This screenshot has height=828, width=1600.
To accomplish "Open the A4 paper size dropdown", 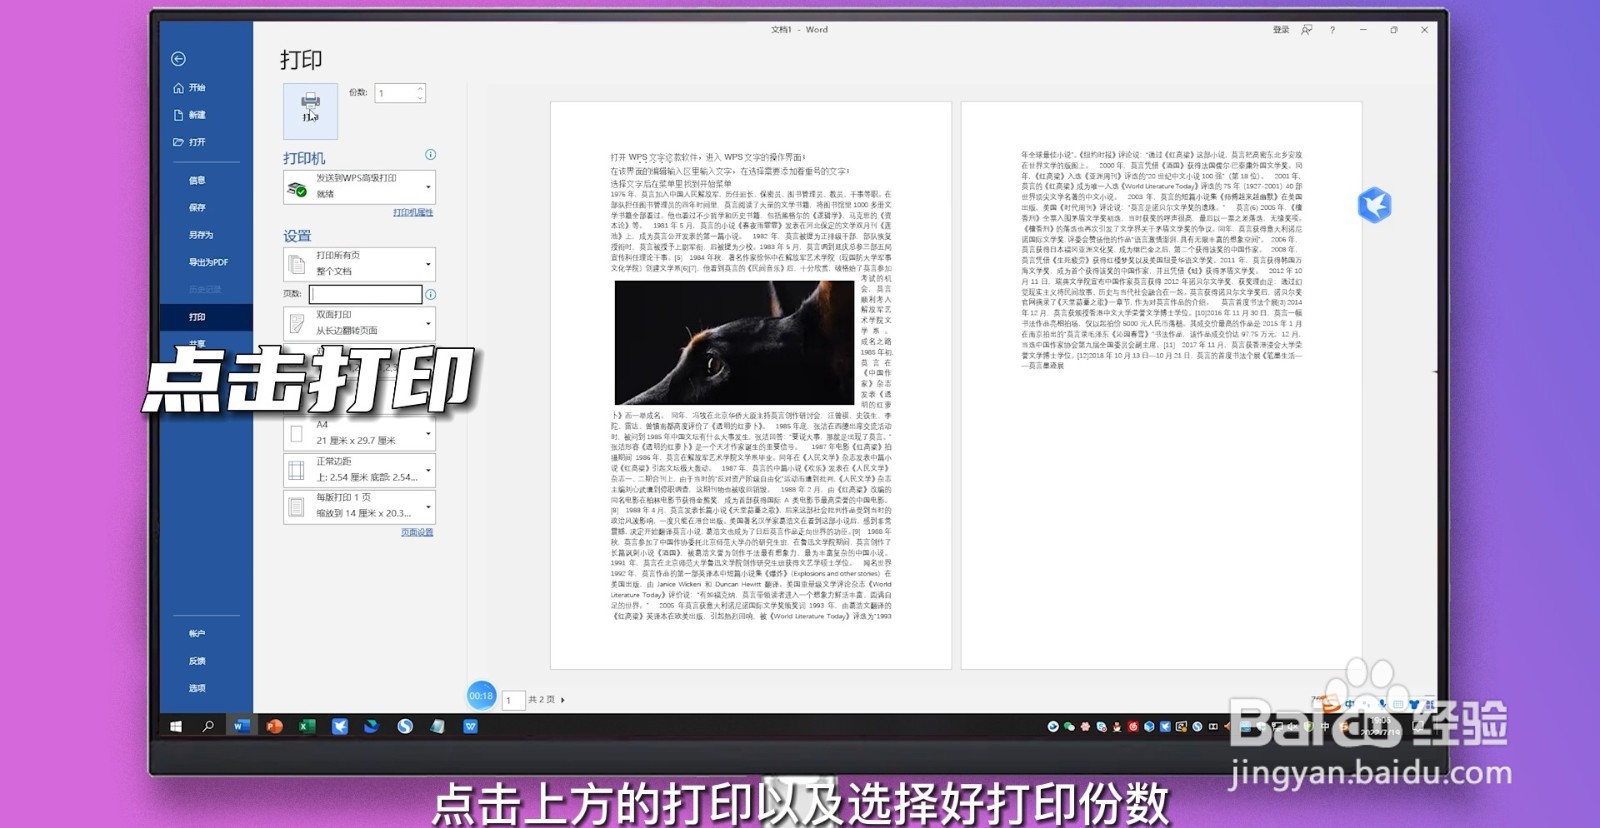I will point(359,433).
